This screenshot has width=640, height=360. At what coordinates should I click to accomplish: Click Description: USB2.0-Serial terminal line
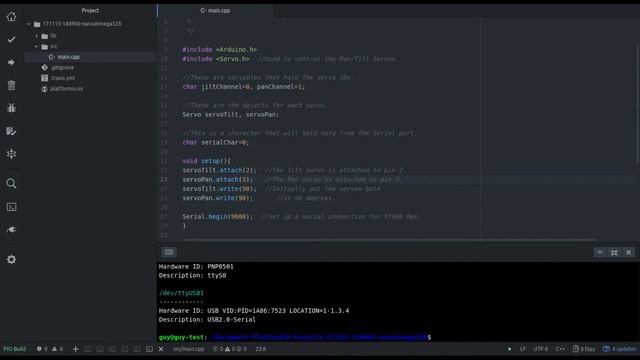point(207,320)
